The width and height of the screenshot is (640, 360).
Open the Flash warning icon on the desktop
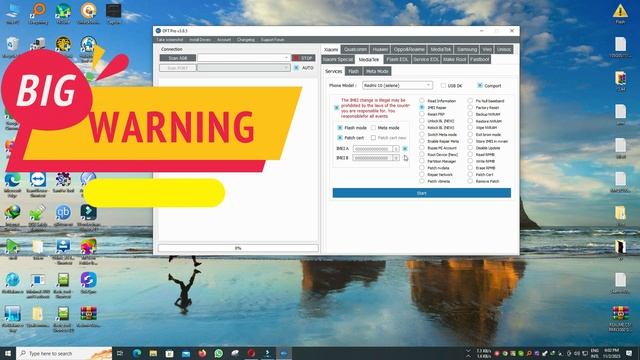[620, 13]
